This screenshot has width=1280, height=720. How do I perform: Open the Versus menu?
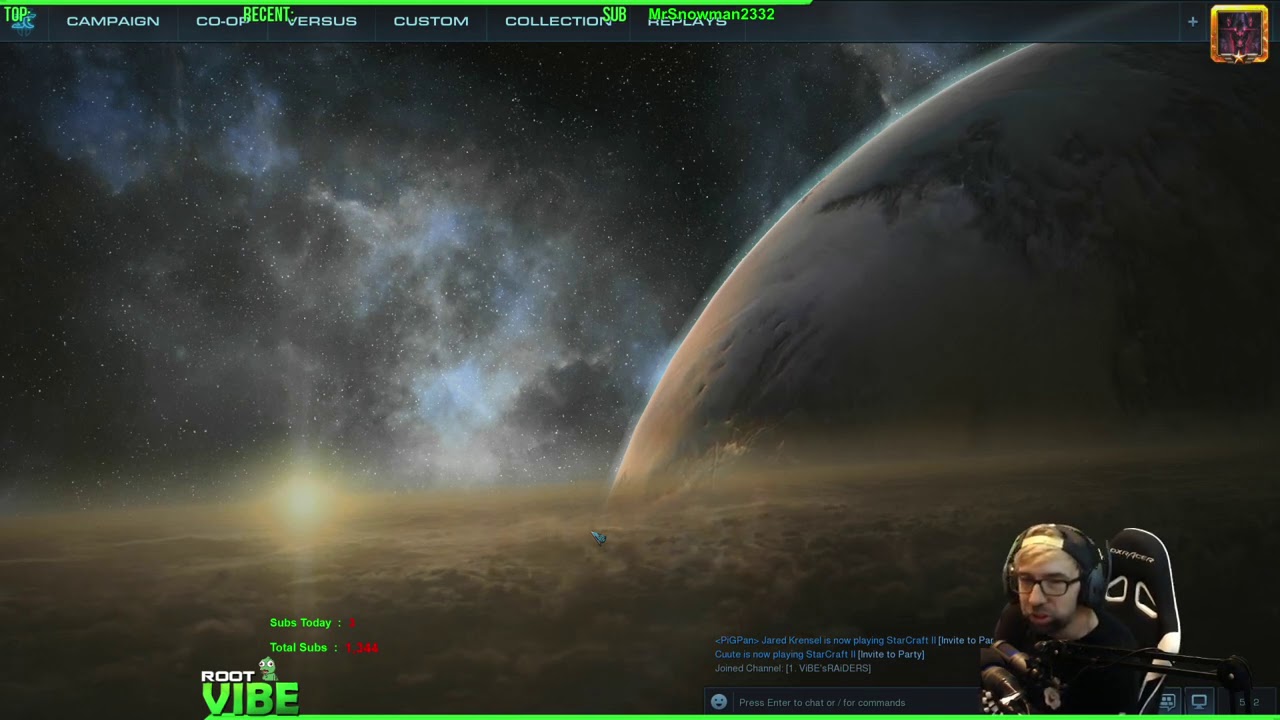[322, 21]
